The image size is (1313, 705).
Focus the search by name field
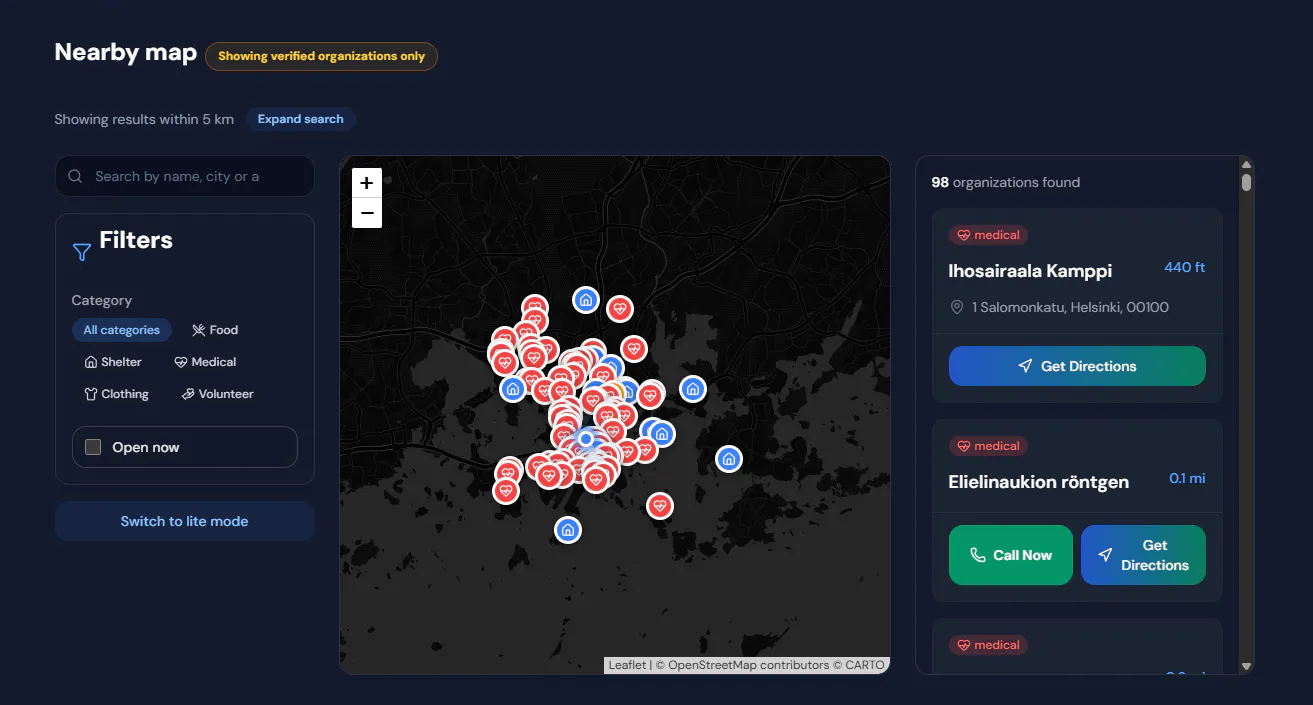(185, 176)
